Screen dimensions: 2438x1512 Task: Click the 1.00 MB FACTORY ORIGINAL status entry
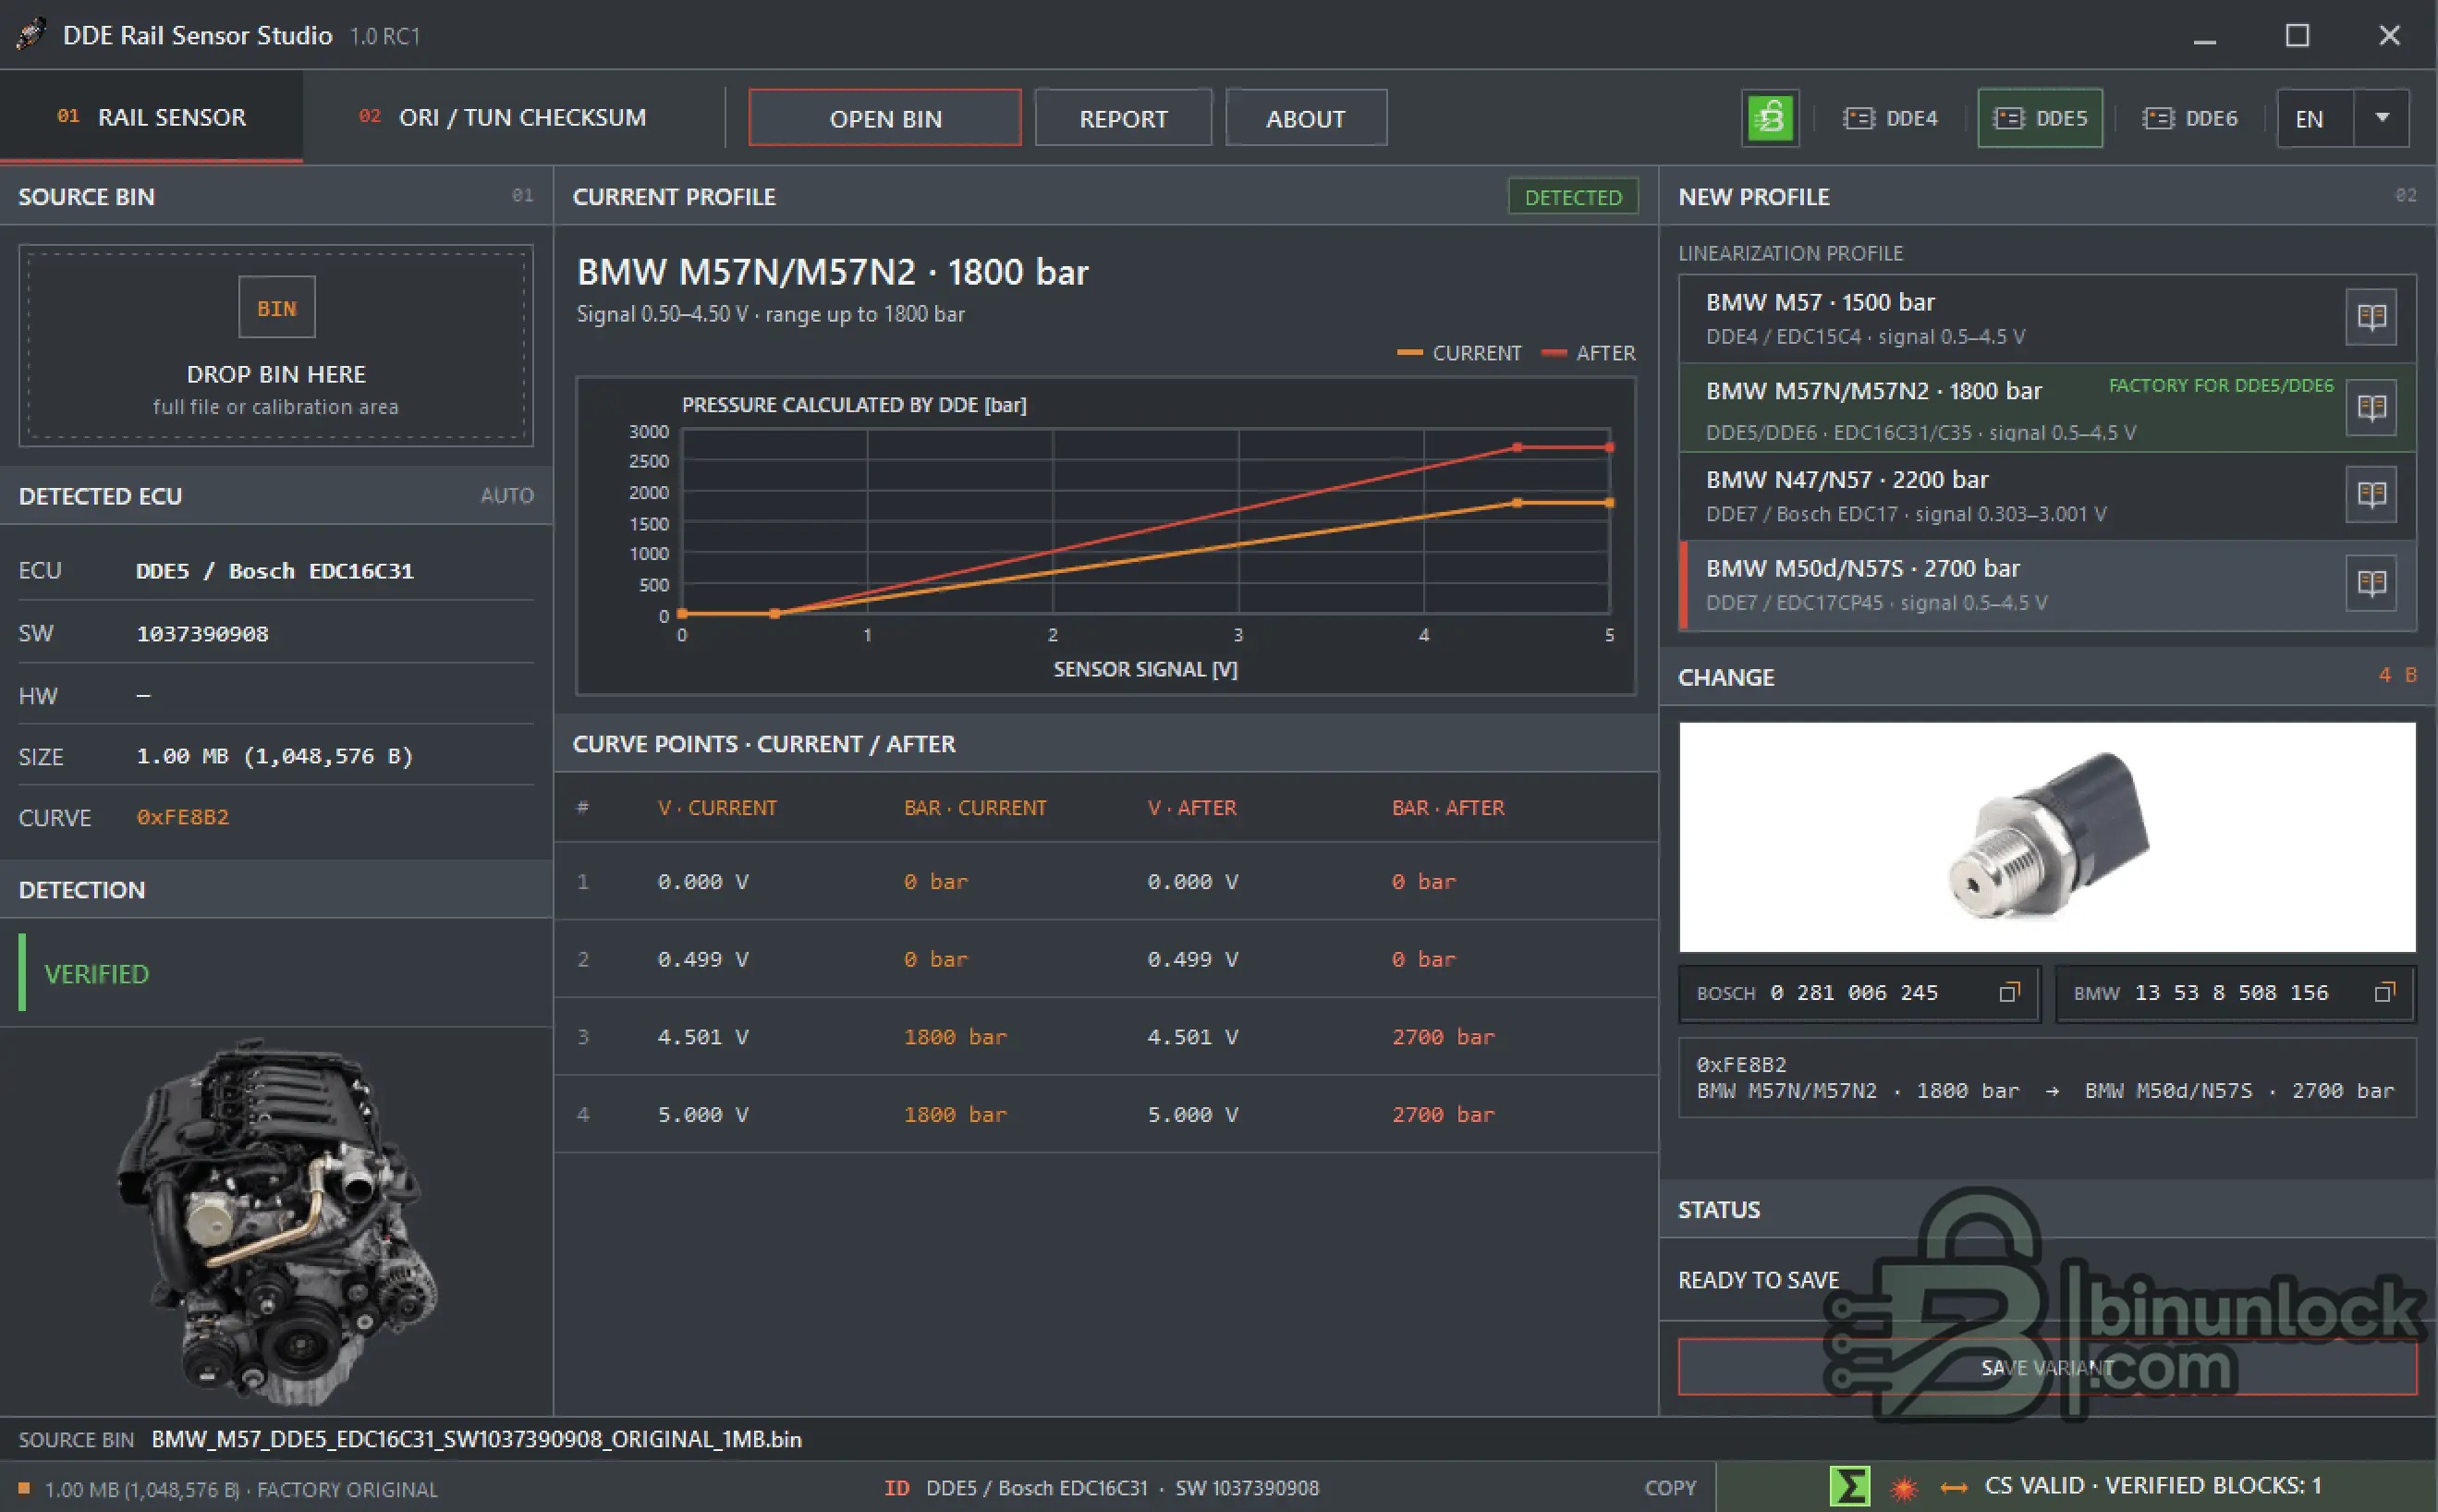click(x=229, y=1489)
